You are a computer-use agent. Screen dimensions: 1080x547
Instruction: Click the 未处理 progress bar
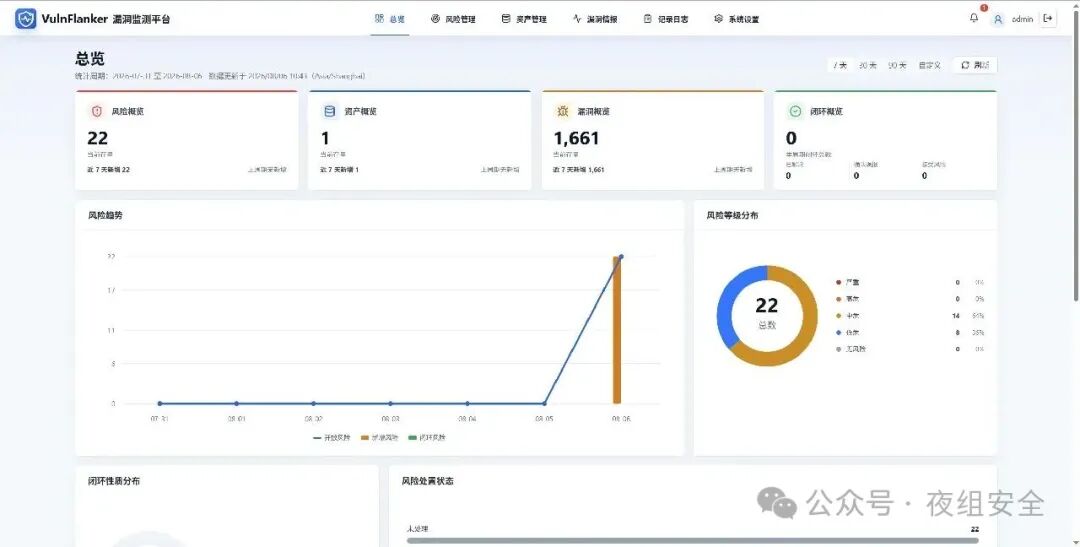pos(692,541)
